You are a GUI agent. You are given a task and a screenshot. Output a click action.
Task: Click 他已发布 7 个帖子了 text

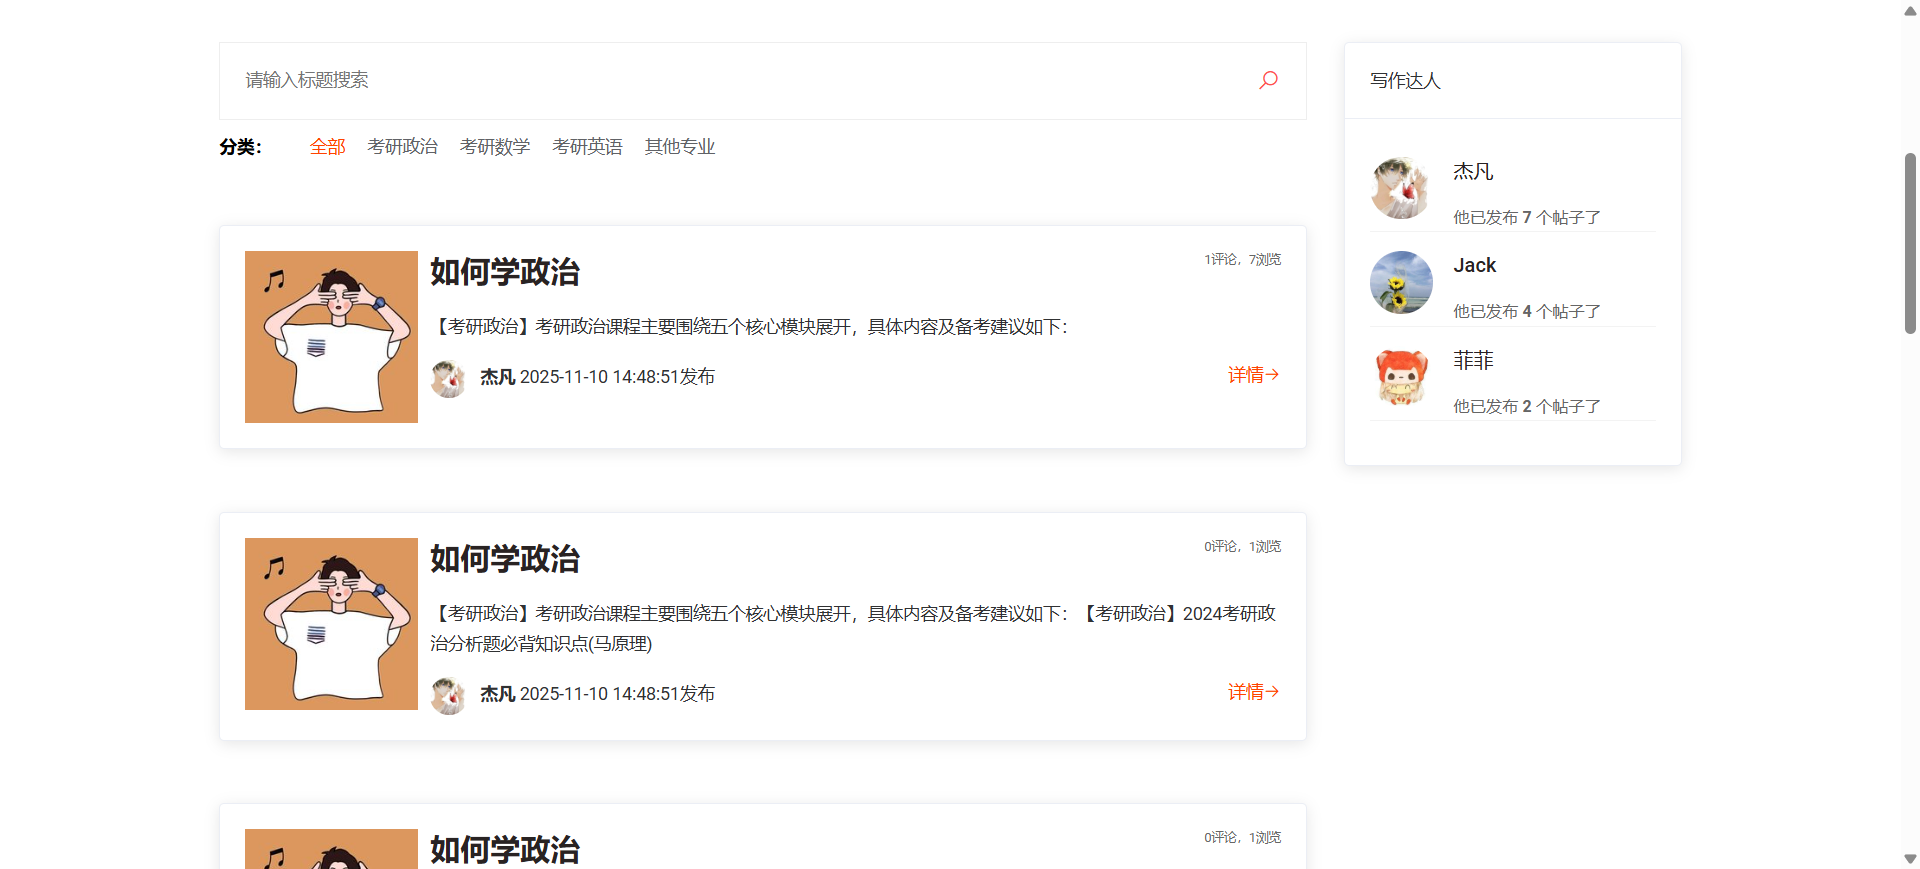pos(1527,217)
